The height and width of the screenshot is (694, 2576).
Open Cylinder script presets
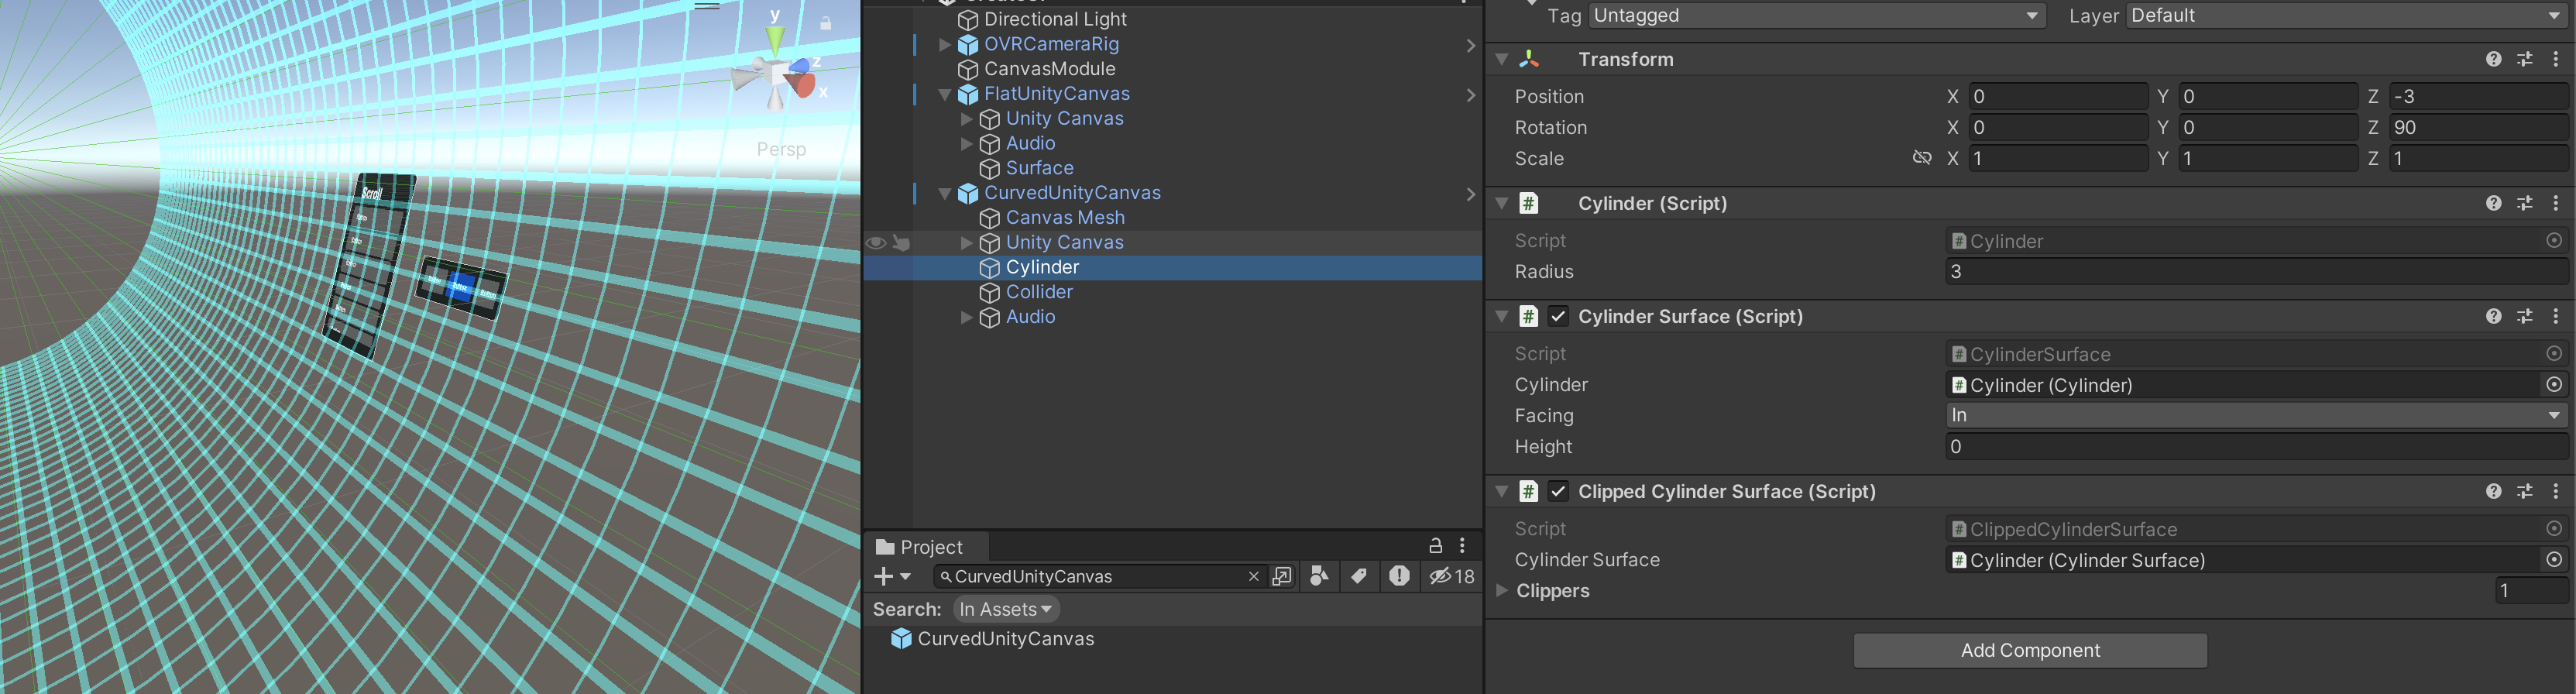(2524, 203)
